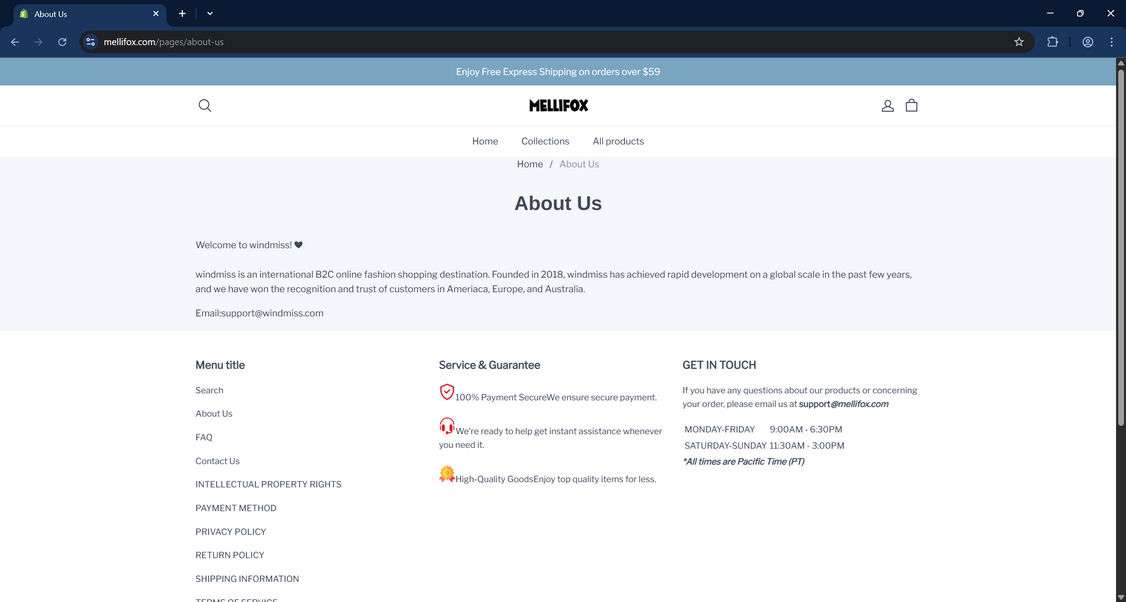Click the high-quality goods badge icon
The image size is (1126, 602).
coord(447,474)
